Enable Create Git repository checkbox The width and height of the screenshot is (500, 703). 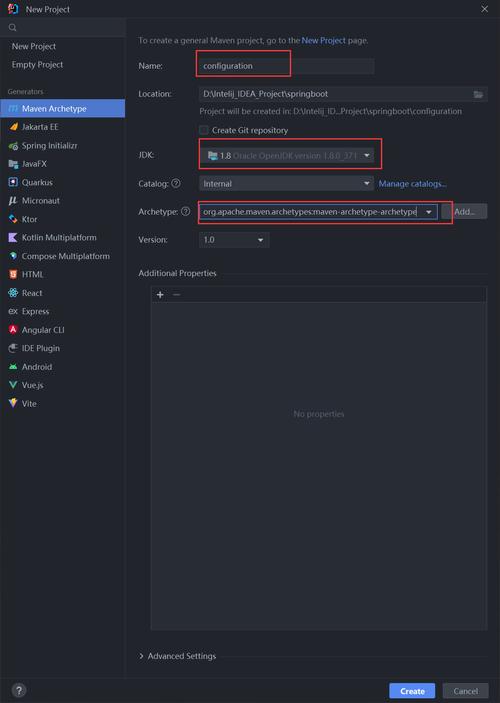204,130
